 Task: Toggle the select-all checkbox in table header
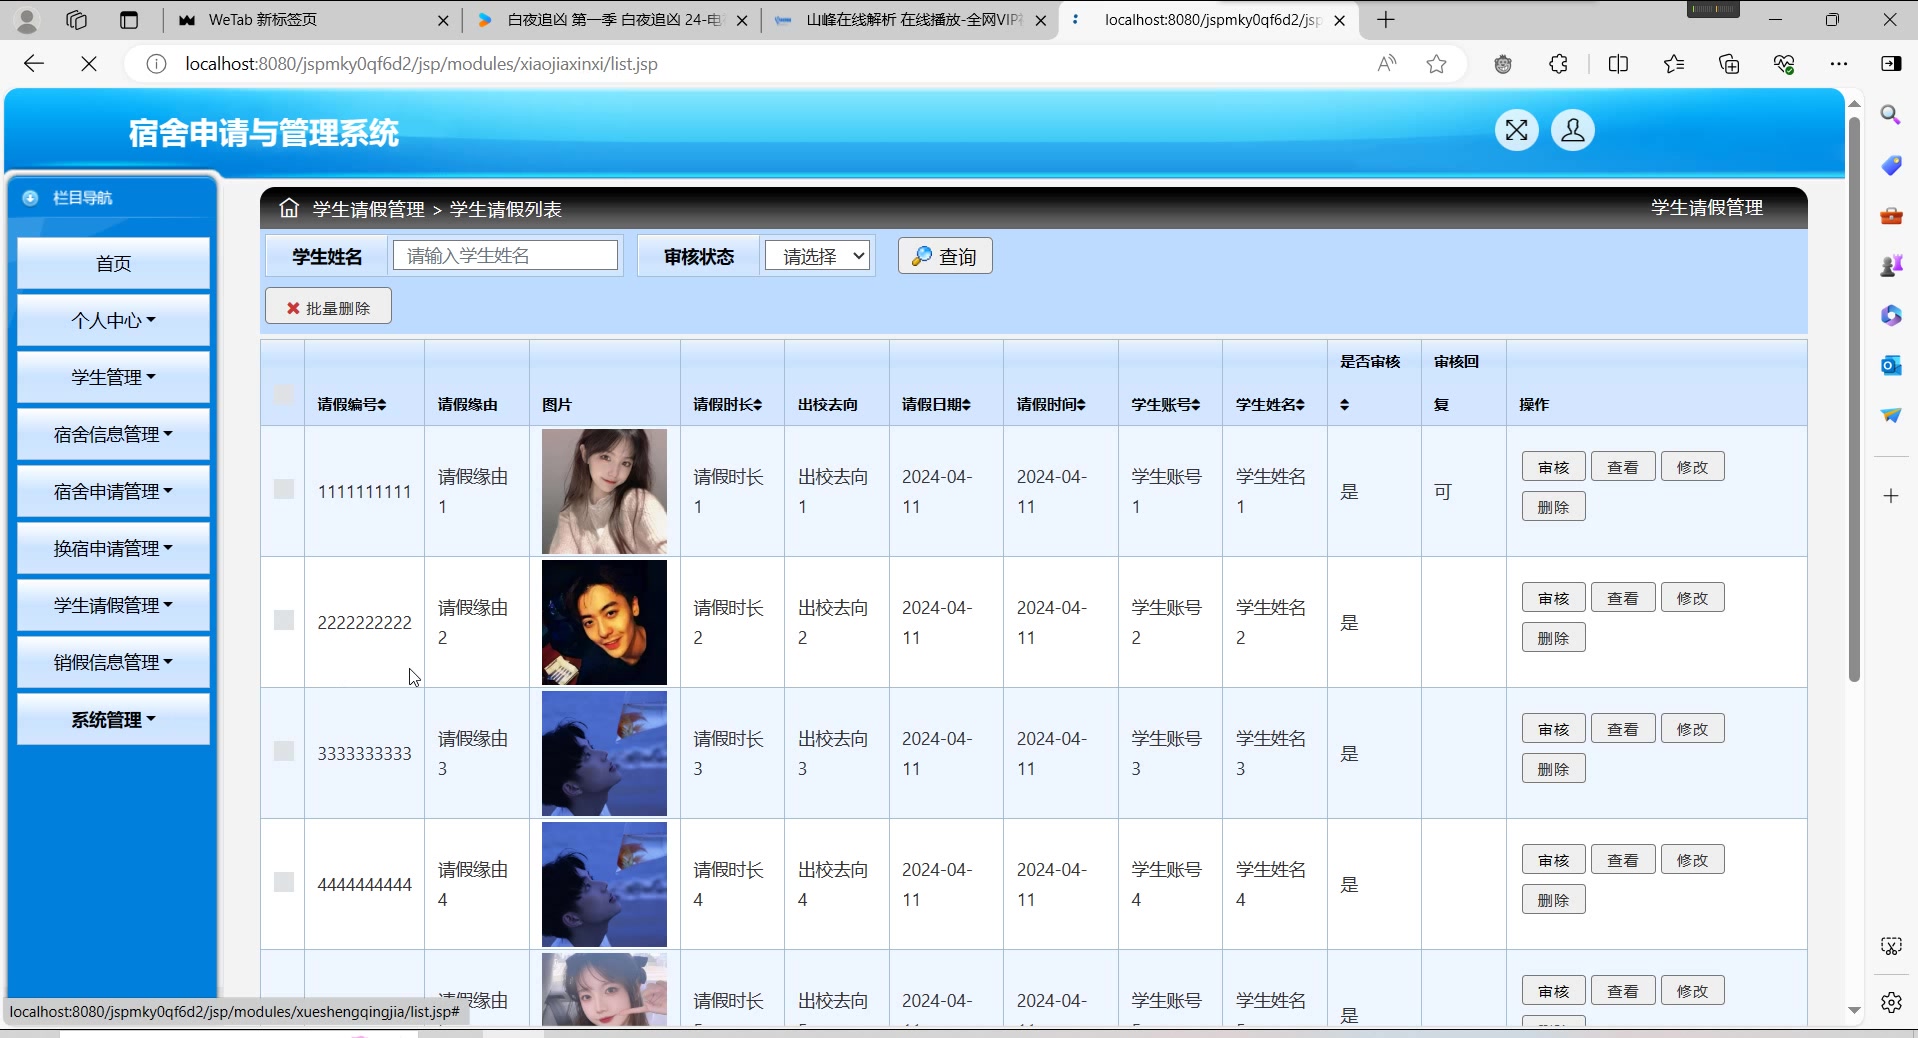pos(284,395)
